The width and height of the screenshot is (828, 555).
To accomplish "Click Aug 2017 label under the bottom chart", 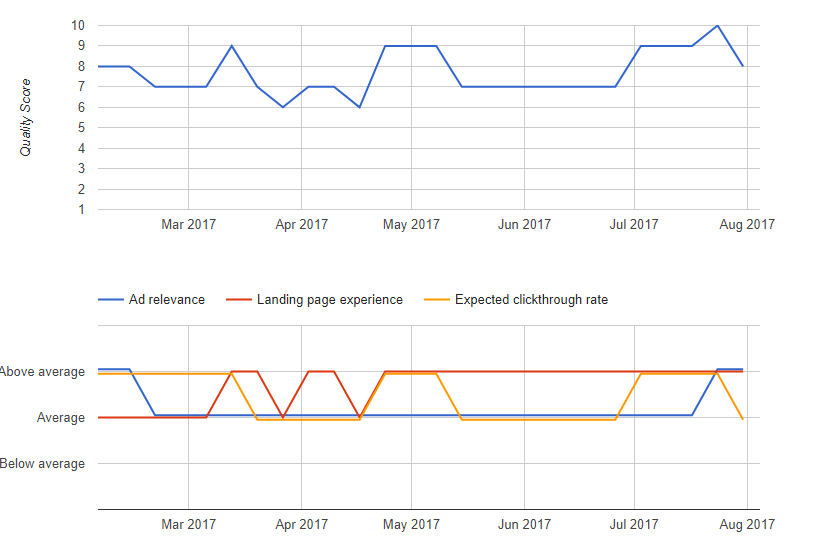I will 747,524.
